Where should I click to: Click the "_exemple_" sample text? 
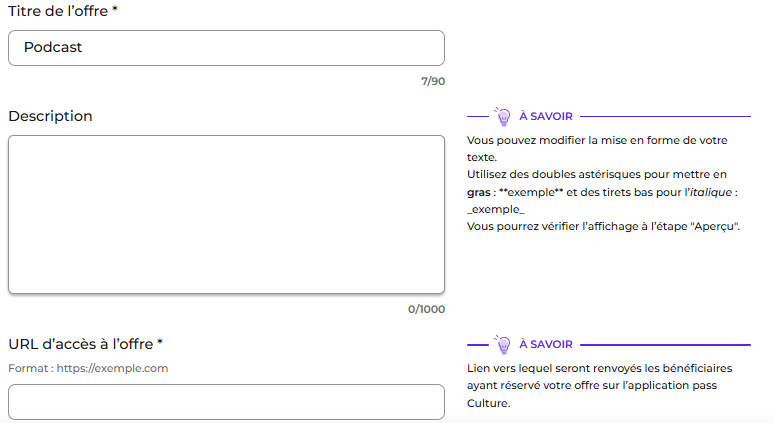pos(496,209)
